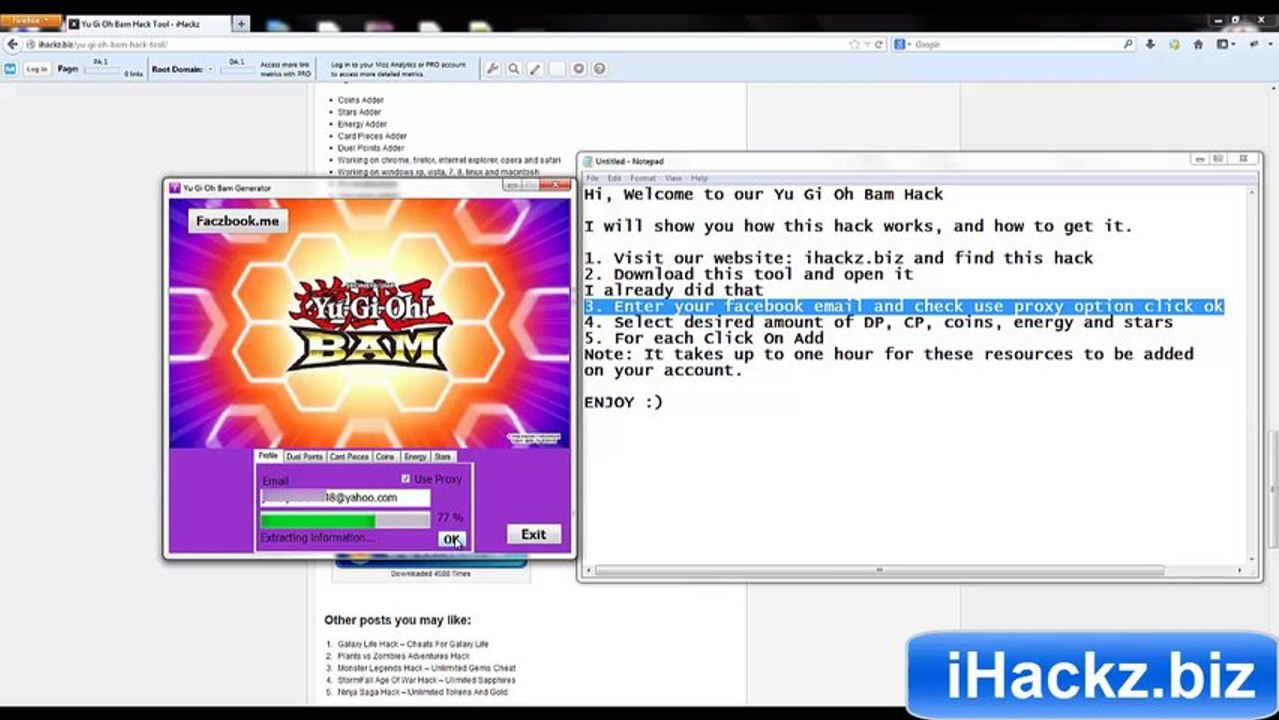Click Notepad horizontal scrollbar

pyautogui.click(x=879, y=570)
